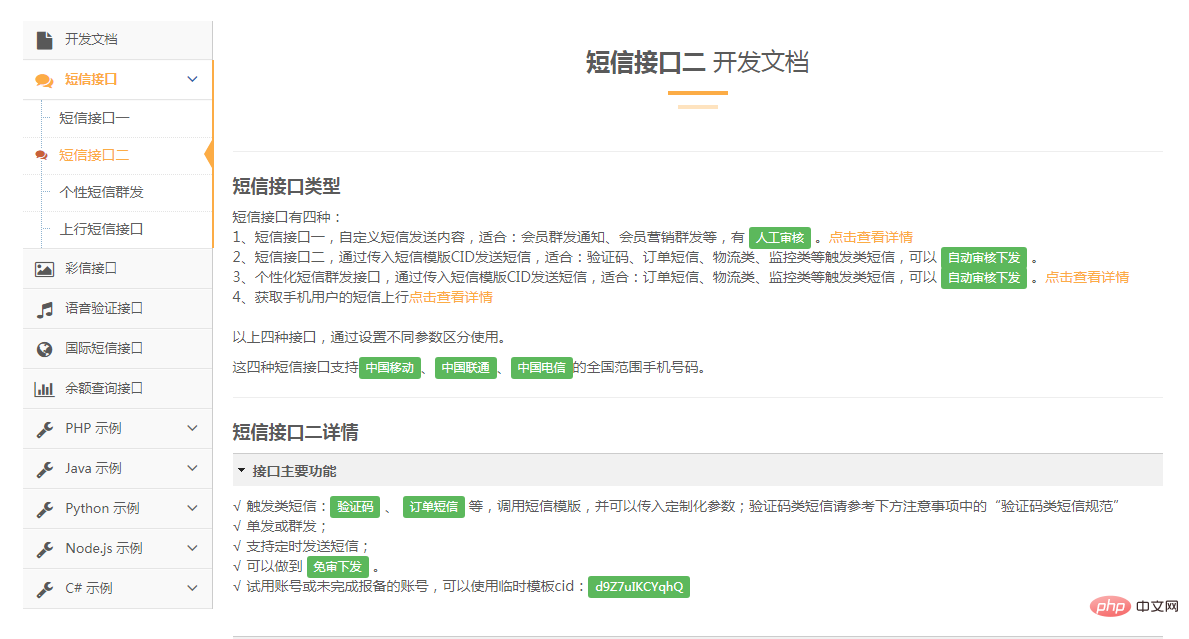Expand the PHP 示例 chevron
Image resolution: width=1189 pixels, height=639 pixels.
pyautogui.click(x=193, y=428)
